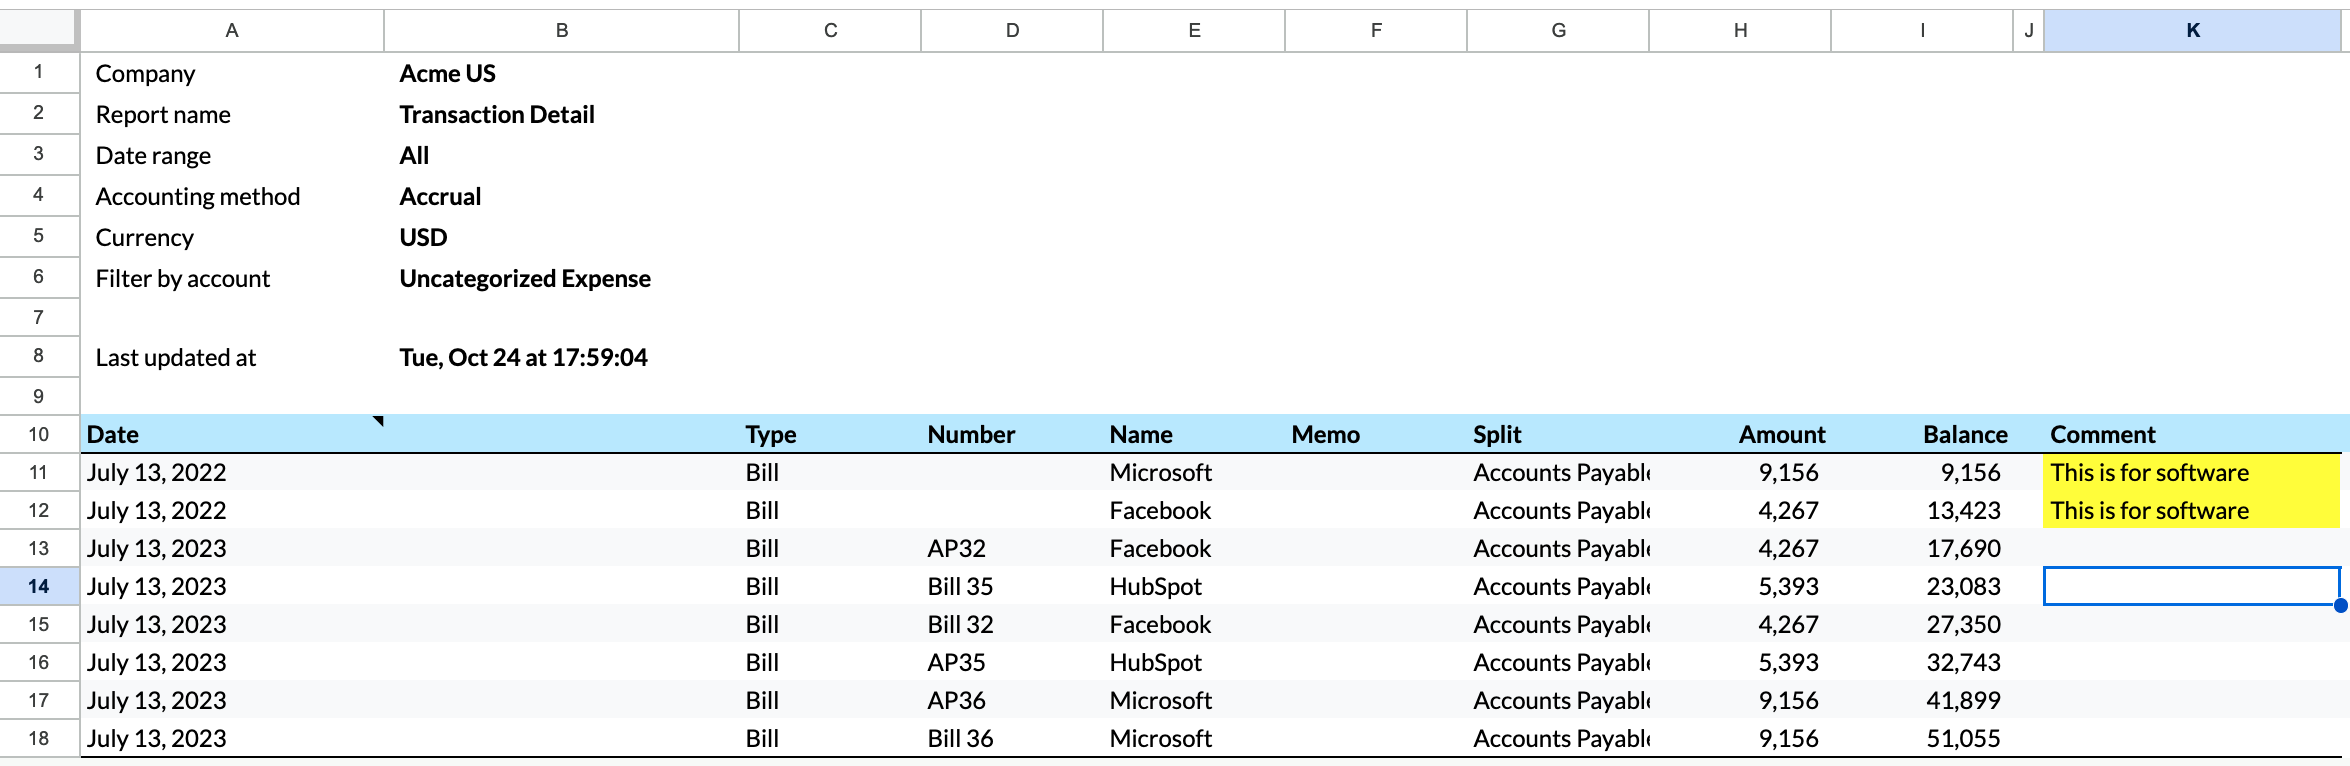This screenshot has width=2350, height=766.
Task: Click balance '51,055' cell
Action: [x=1922, y=738]
